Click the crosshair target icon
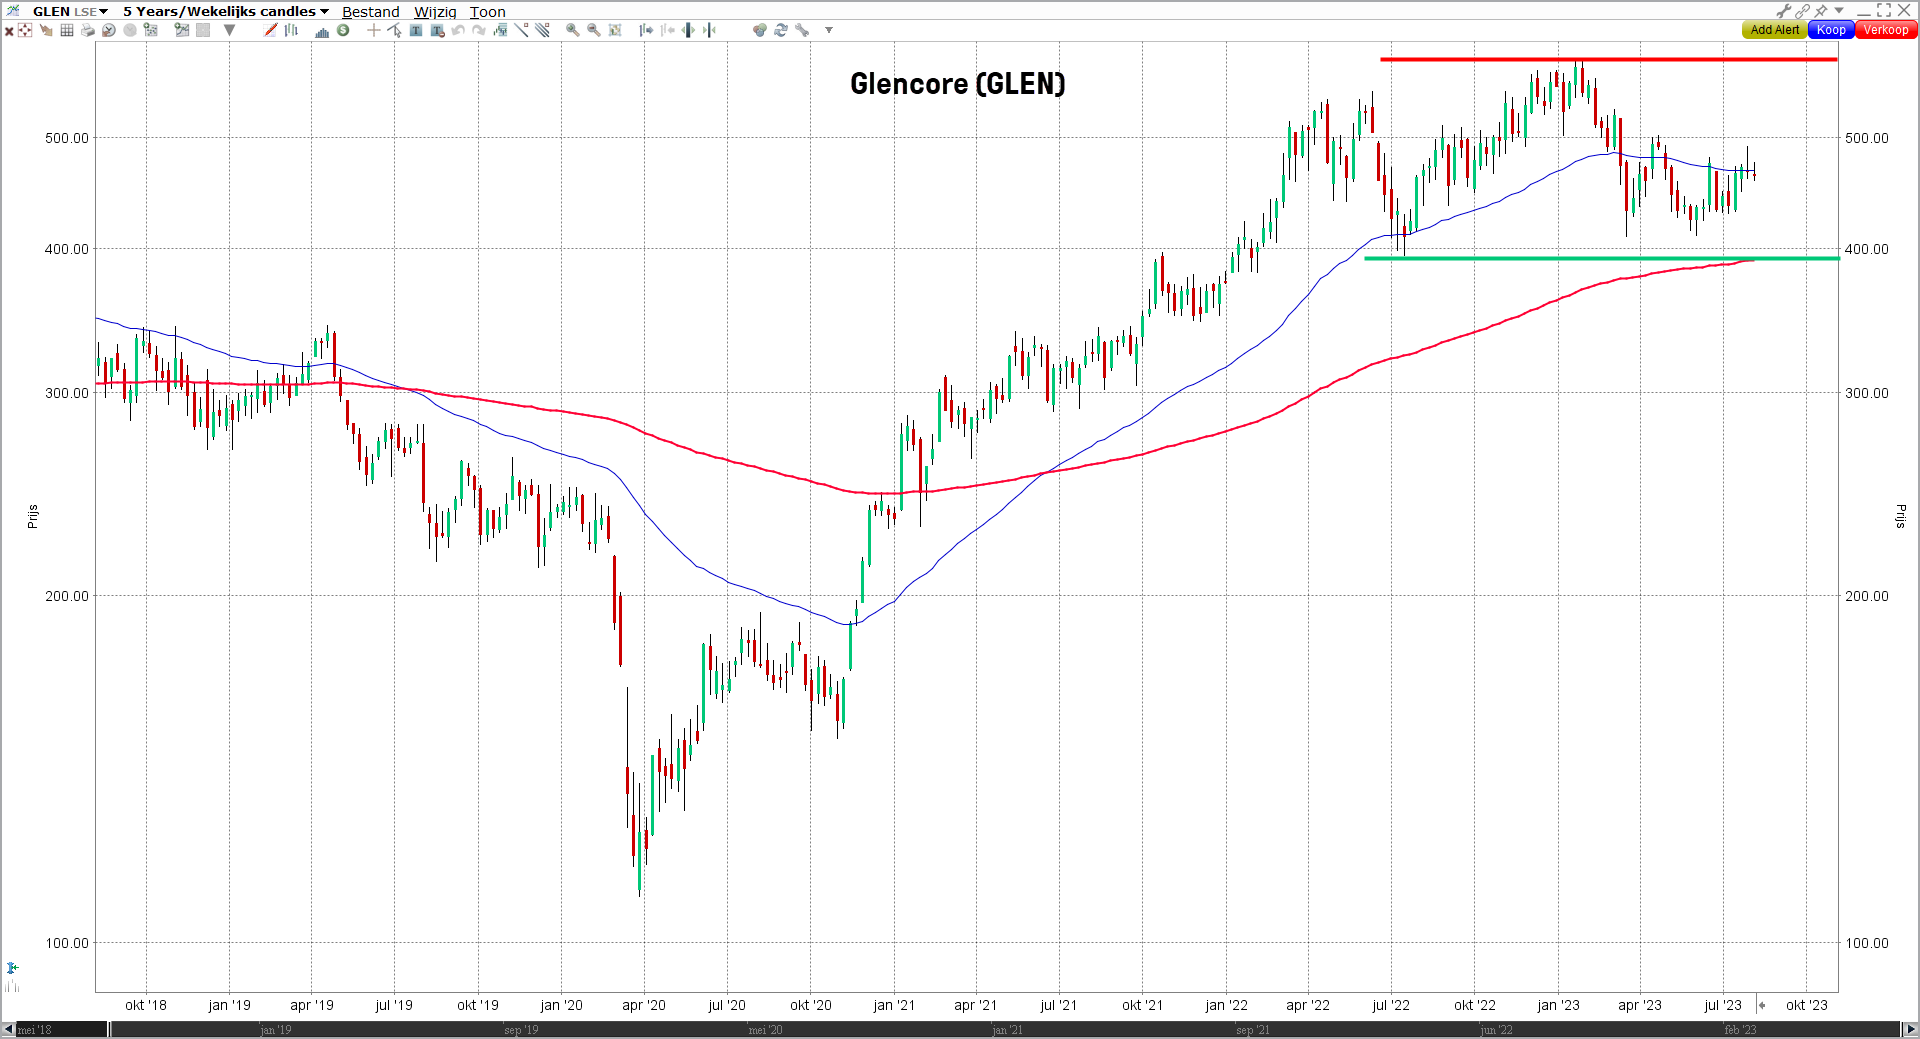 pyautogui.click(x=25, y=30)
